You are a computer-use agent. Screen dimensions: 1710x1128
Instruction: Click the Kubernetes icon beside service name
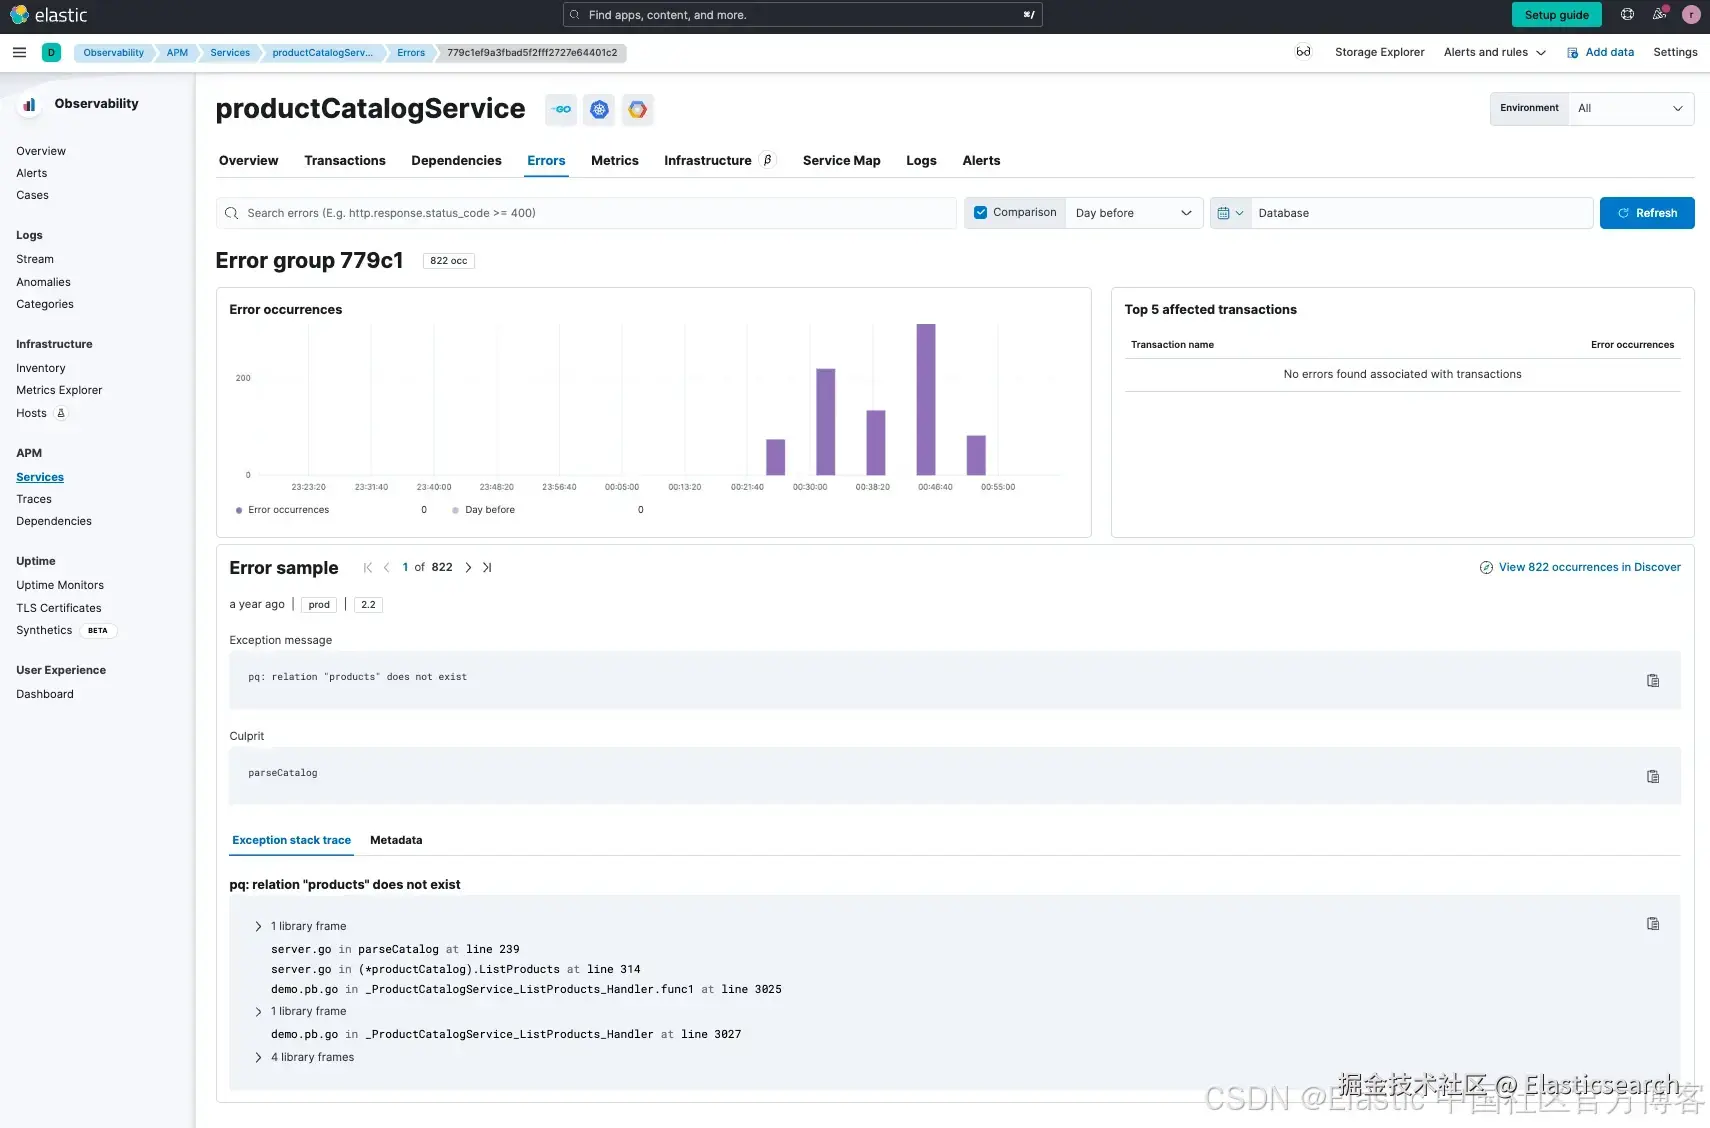point(599,110)
